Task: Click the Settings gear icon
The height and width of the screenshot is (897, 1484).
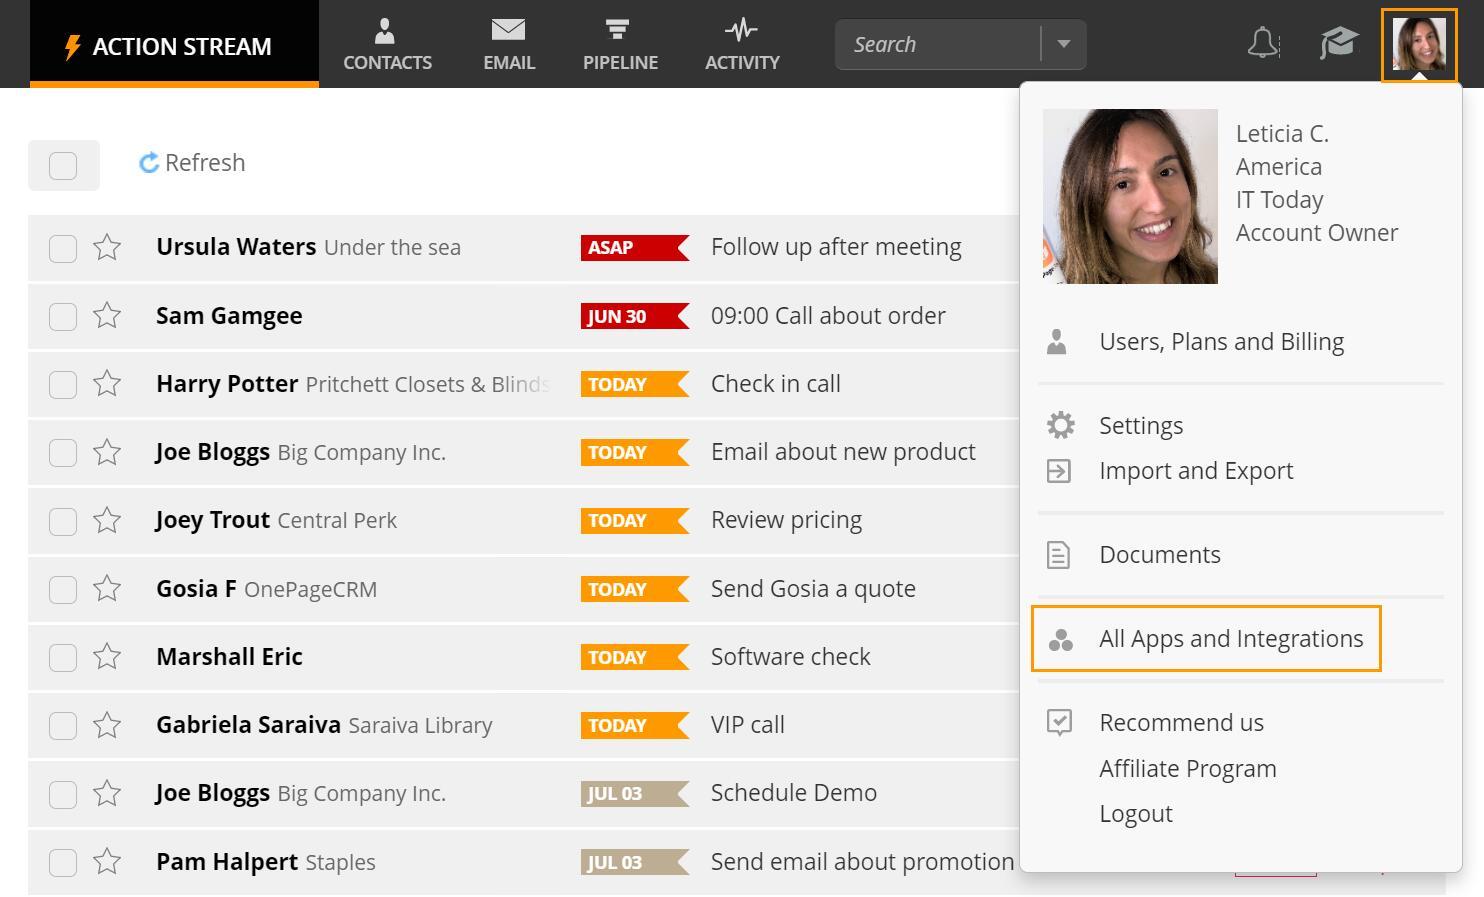Action: point(1060,425)
